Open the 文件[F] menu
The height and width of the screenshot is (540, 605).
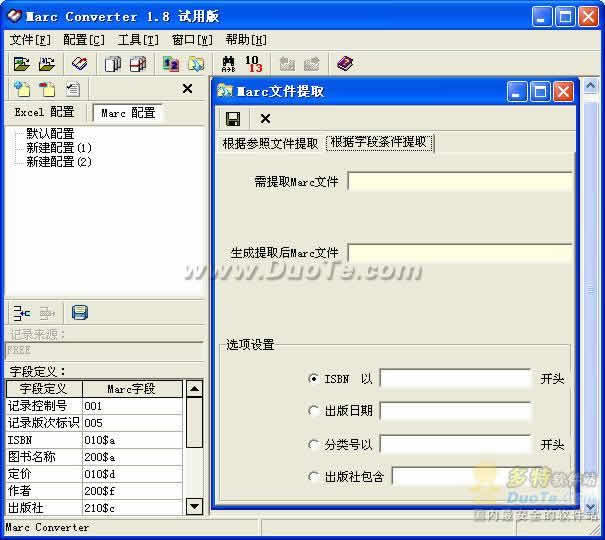pos(30,39)
